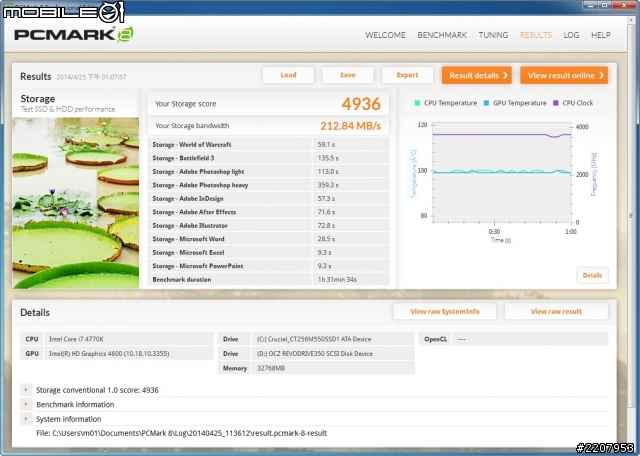Select Storage - Microsoft Word row
The height and width of the screenshot is (456, 640).
[268, 239]
